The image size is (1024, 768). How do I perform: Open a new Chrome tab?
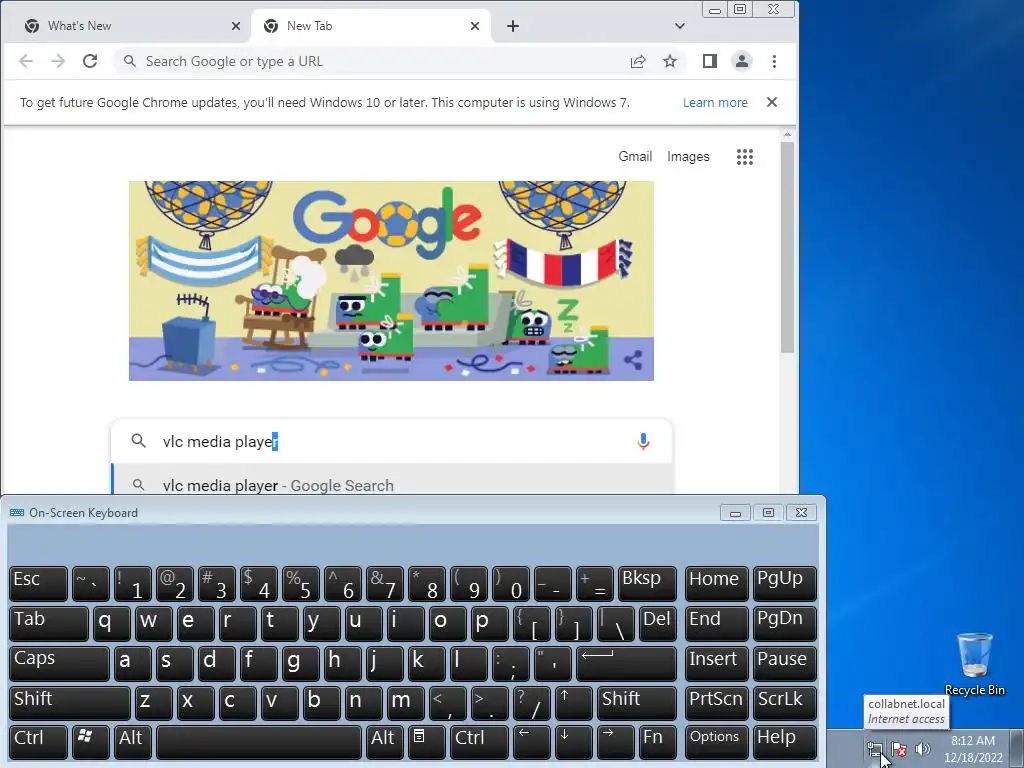[x=513, y=26]
